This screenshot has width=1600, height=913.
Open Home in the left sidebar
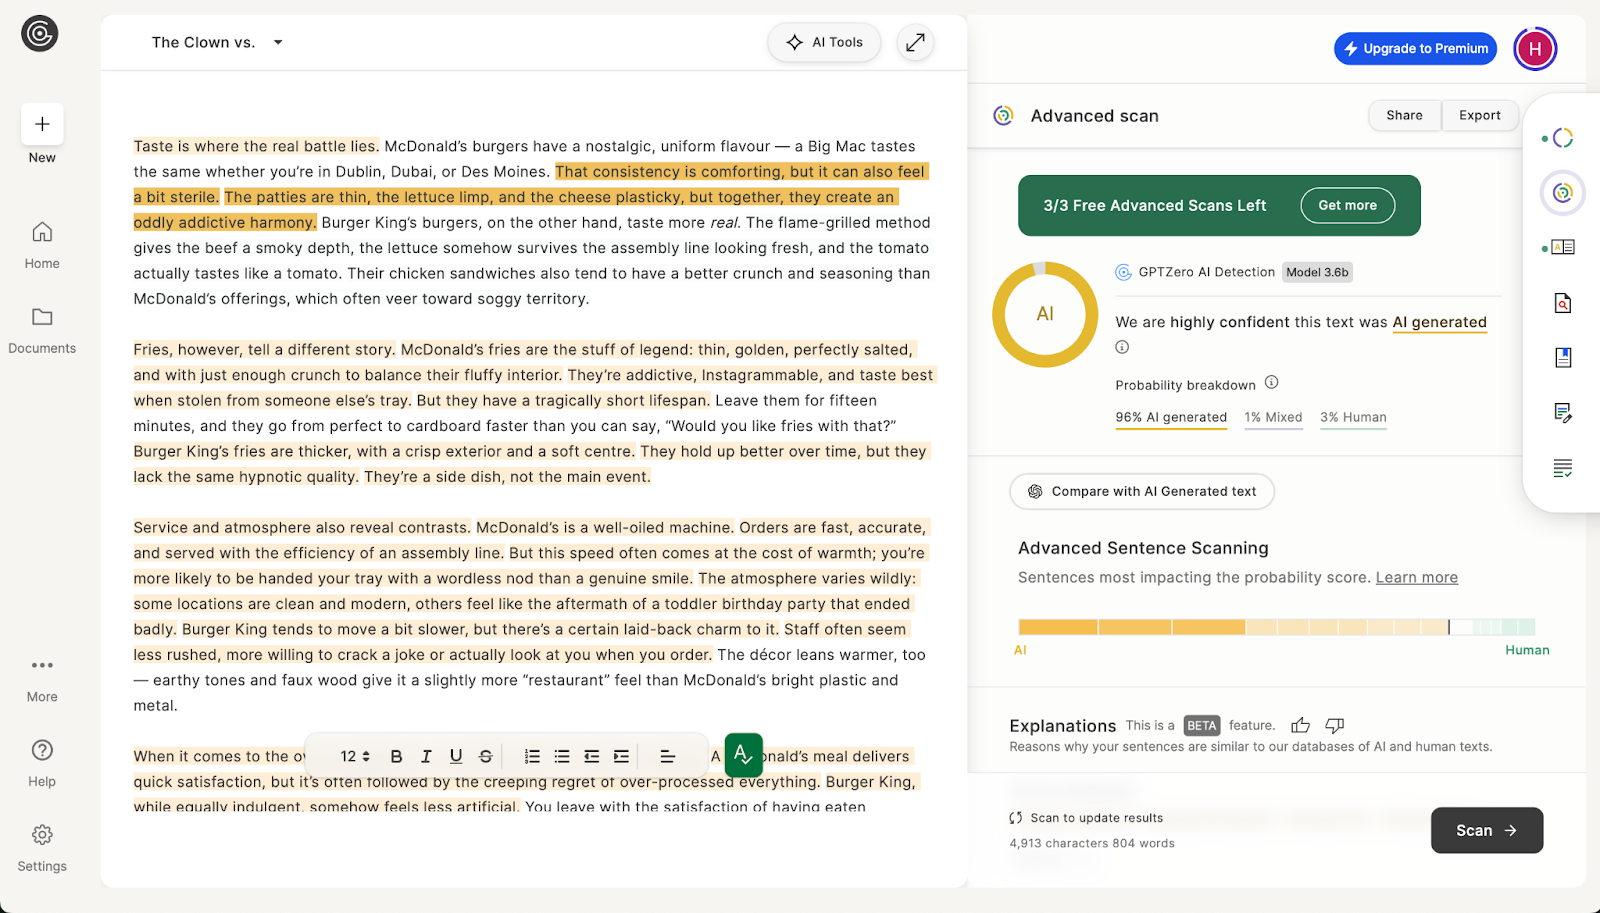pyautogui.click(x=42, y=245)
